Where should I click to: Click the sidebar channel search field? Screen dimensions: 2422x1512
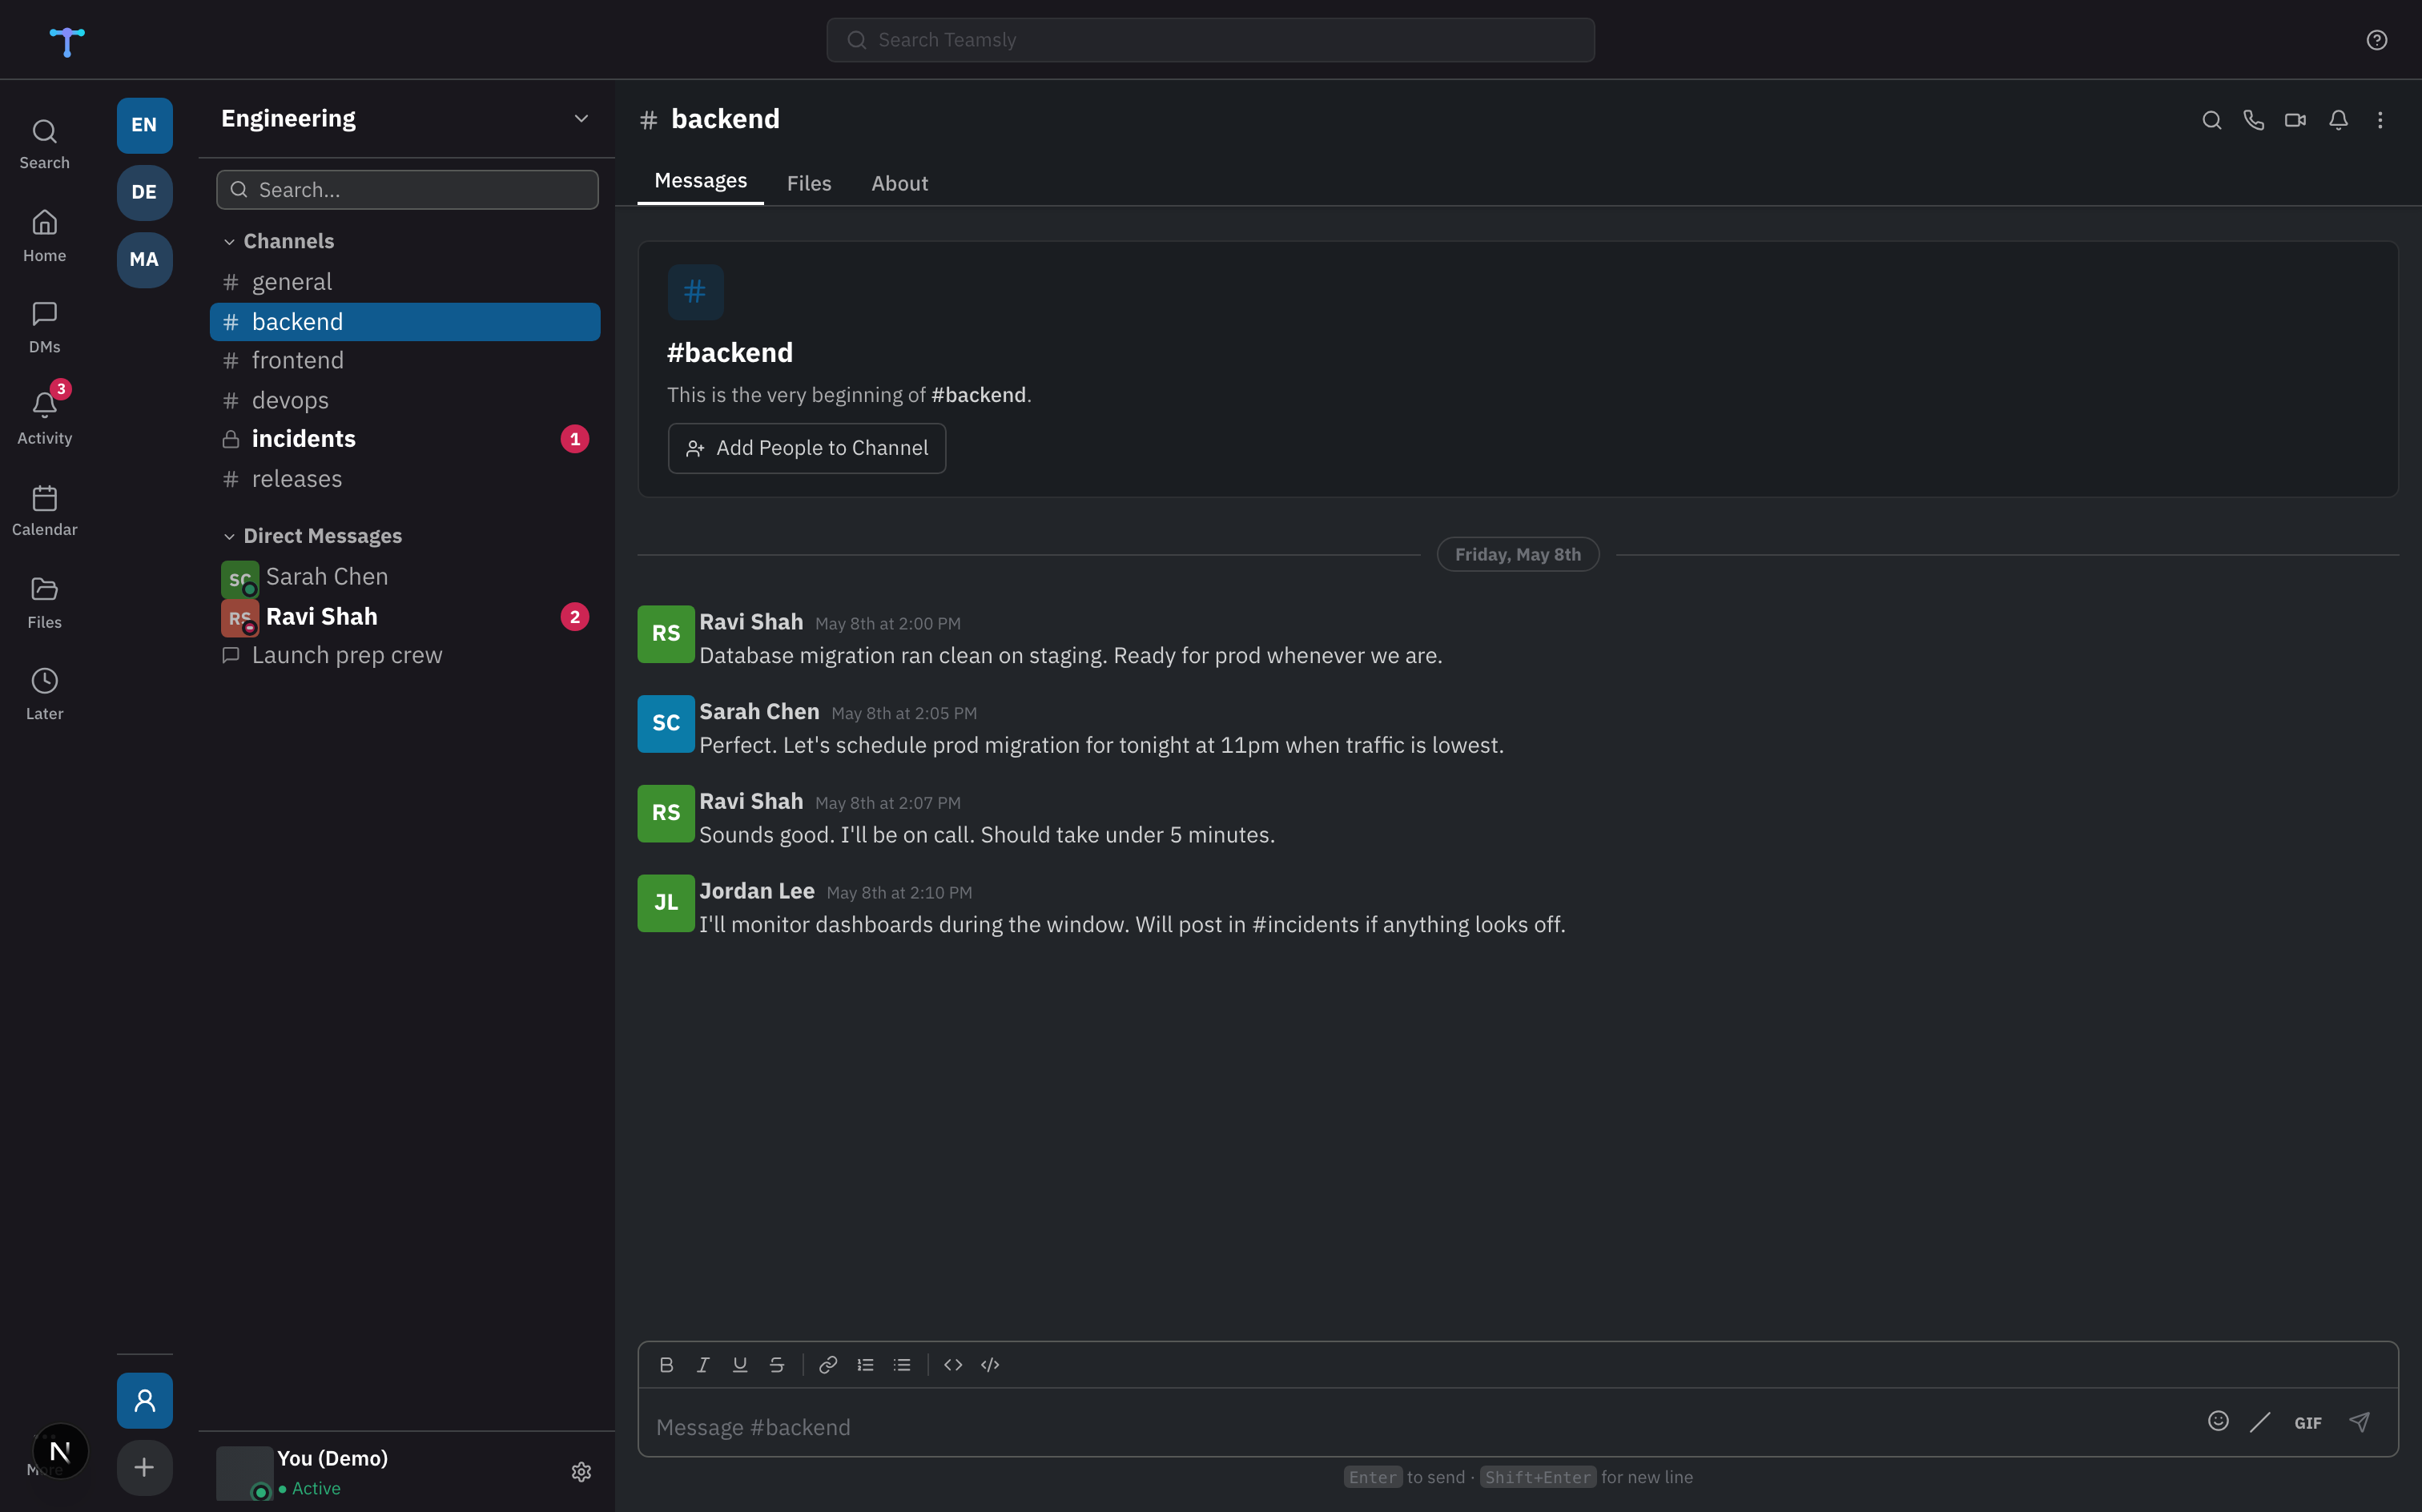[407, 190]
